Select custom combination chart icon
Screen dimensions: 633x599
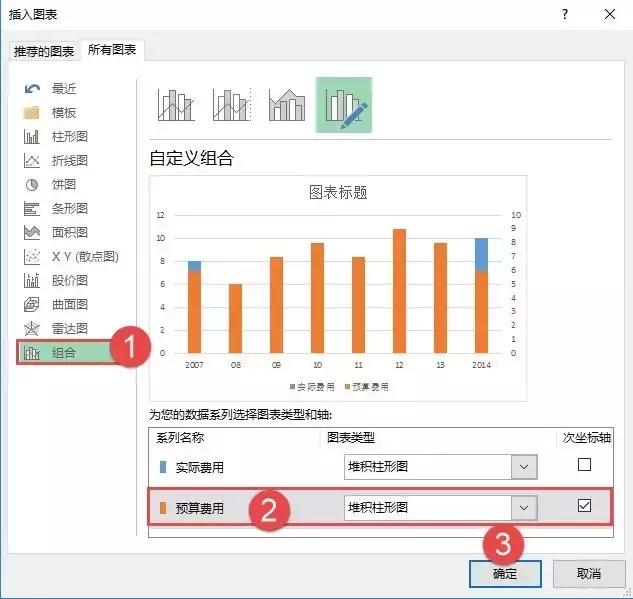pyautogui.click(x=344, y=105)
